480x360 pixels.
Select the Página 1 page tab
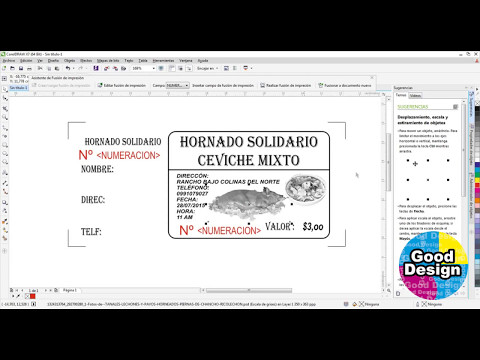pos(70,290)
